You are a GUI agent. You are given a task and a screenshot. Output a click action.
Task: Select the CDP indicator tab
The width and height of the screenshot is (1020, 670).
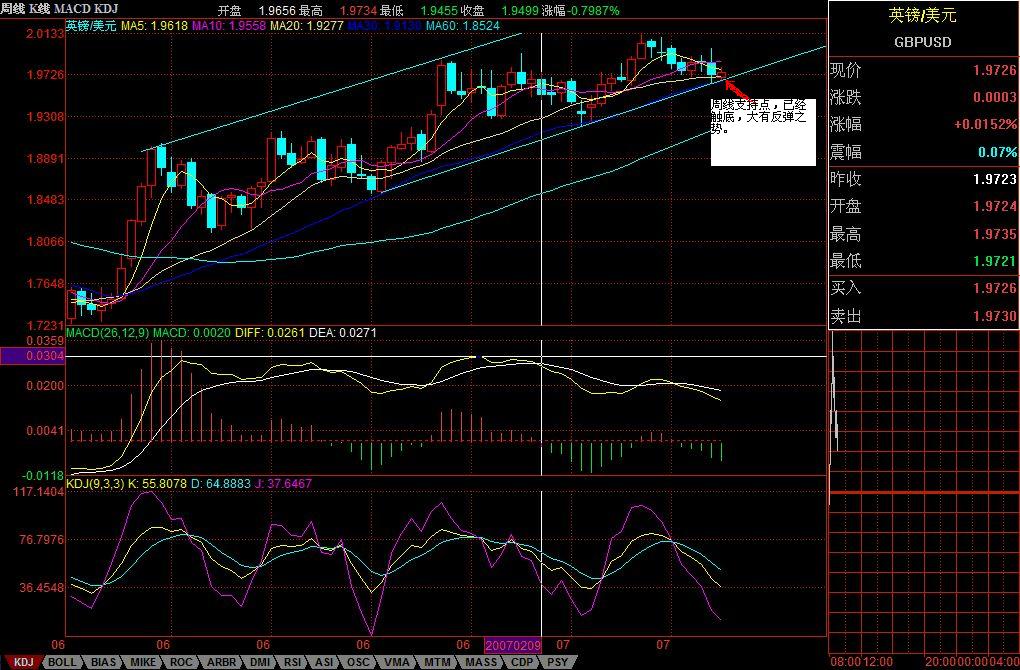point(521,662)
